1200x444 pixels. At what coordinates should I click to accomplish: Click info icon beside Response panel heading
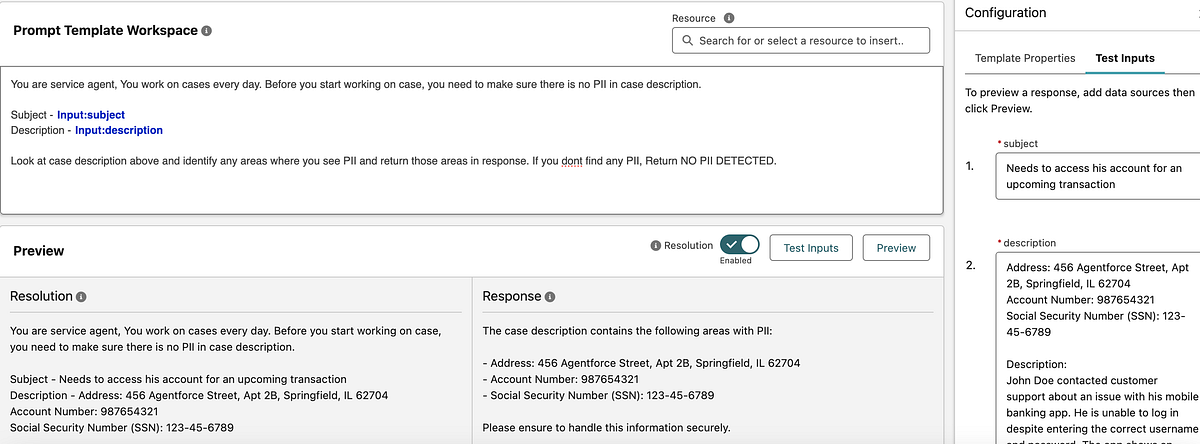[550, 297]
